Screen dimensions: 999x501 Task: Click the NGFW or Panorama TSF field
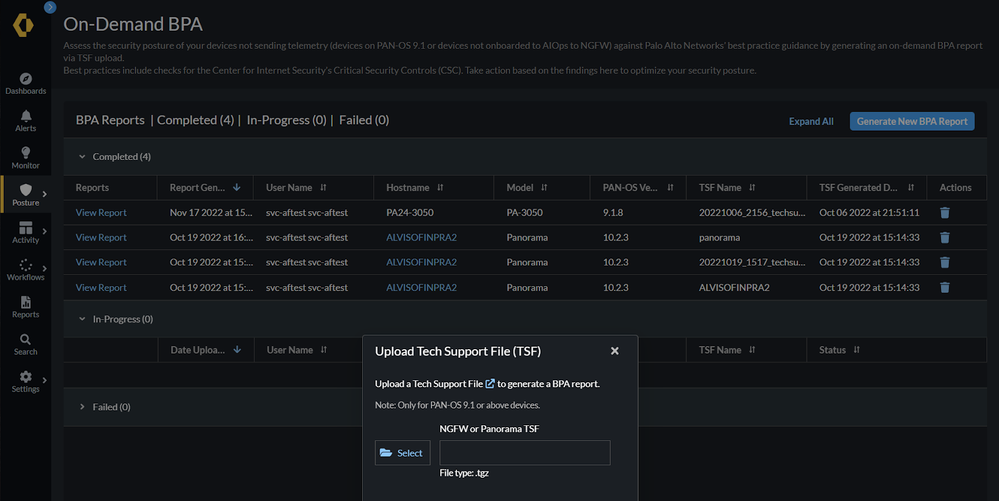click(524, 453)
